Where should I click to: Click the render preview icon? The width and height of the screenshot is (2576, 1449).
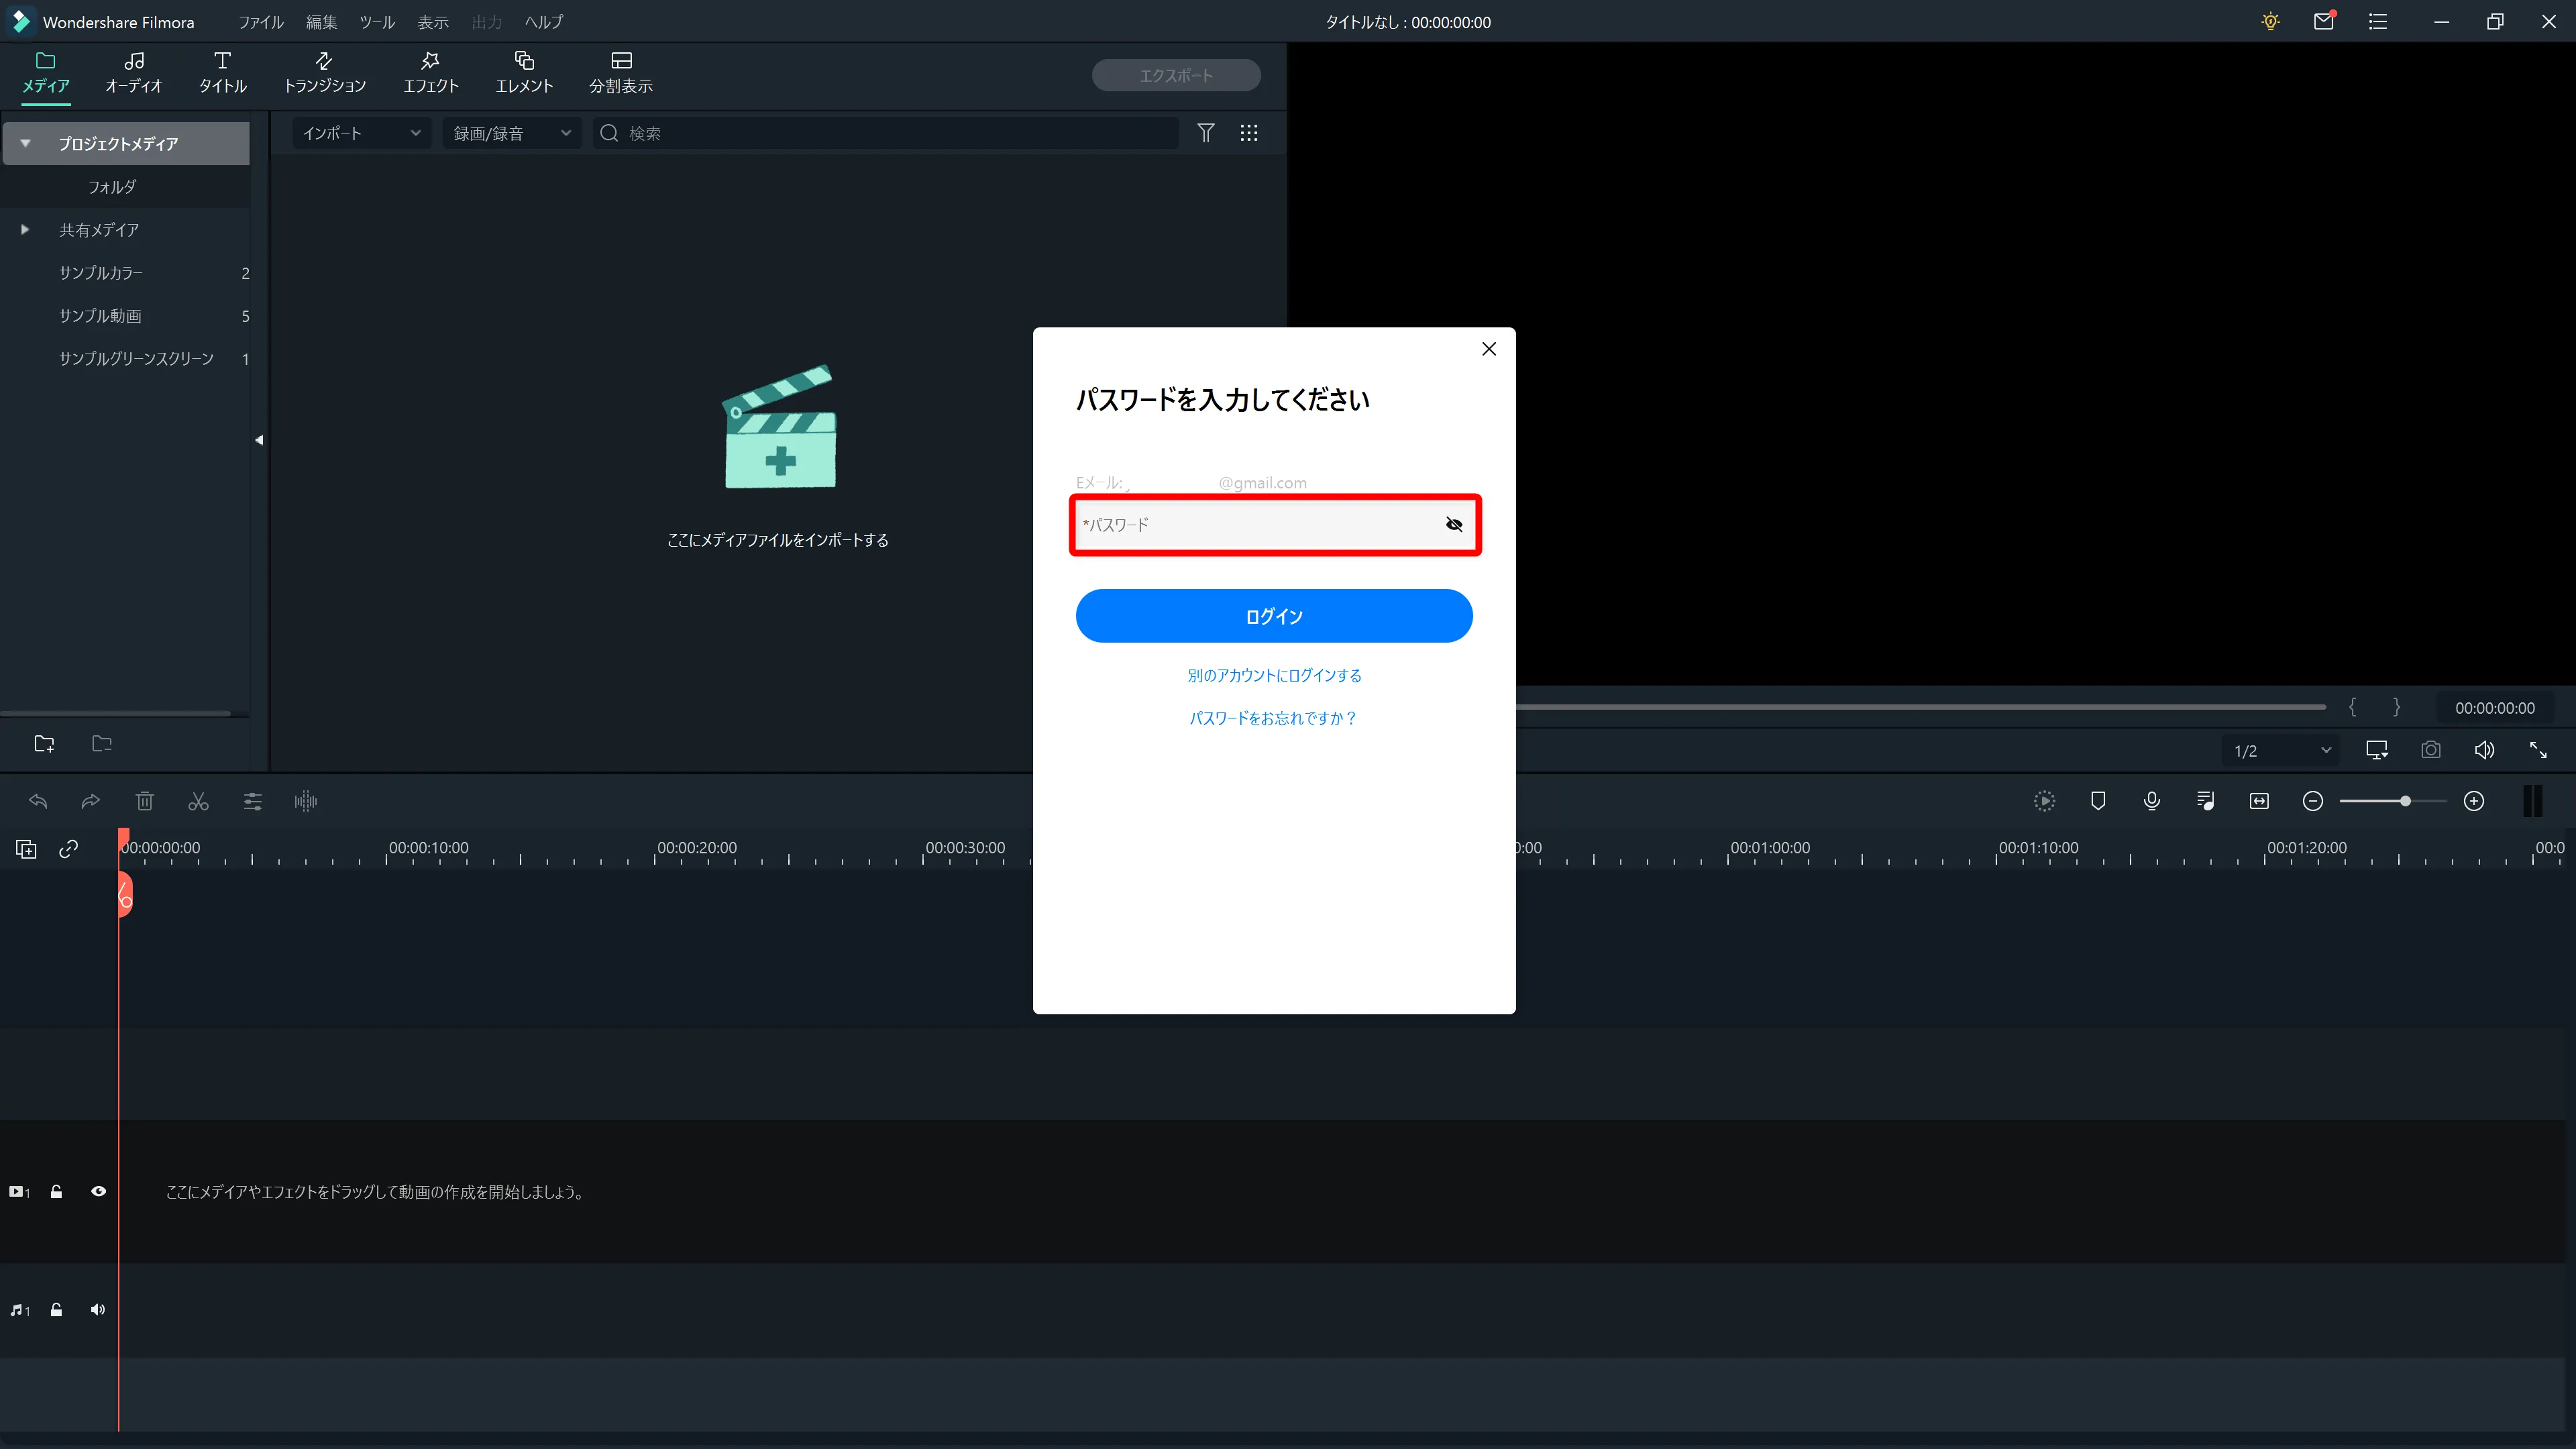[2044, 801]
